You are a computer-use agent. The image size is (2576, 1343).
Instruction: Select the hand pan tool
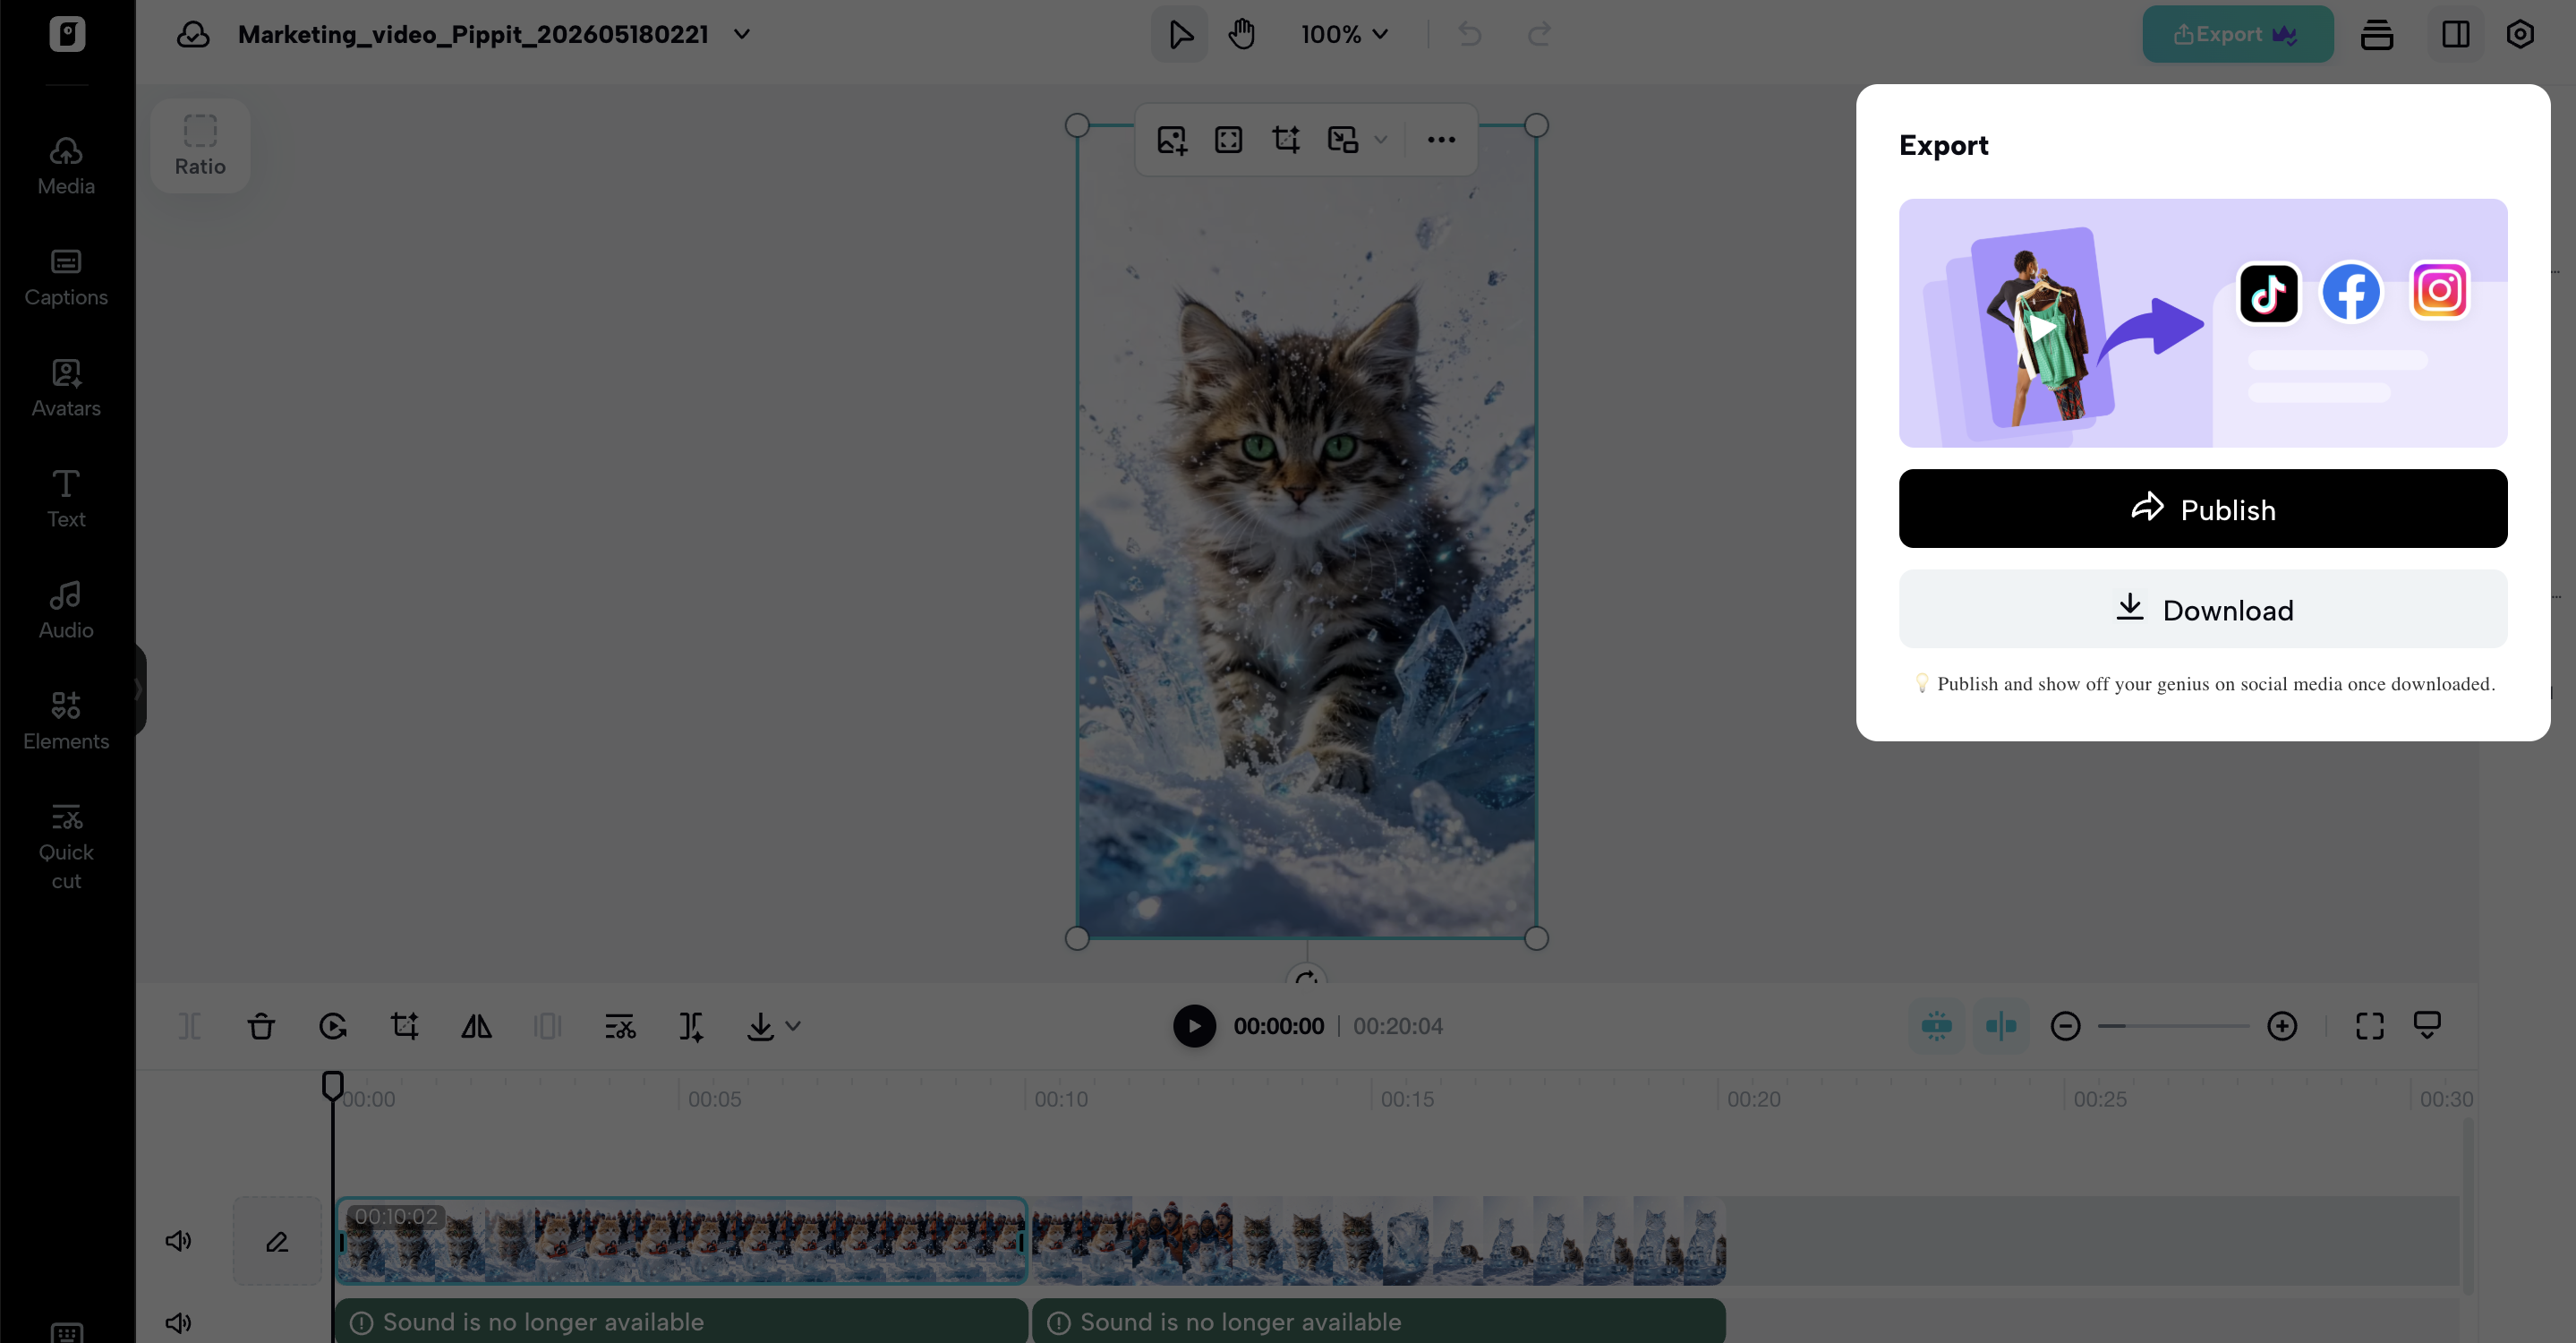coord(1242,34)
